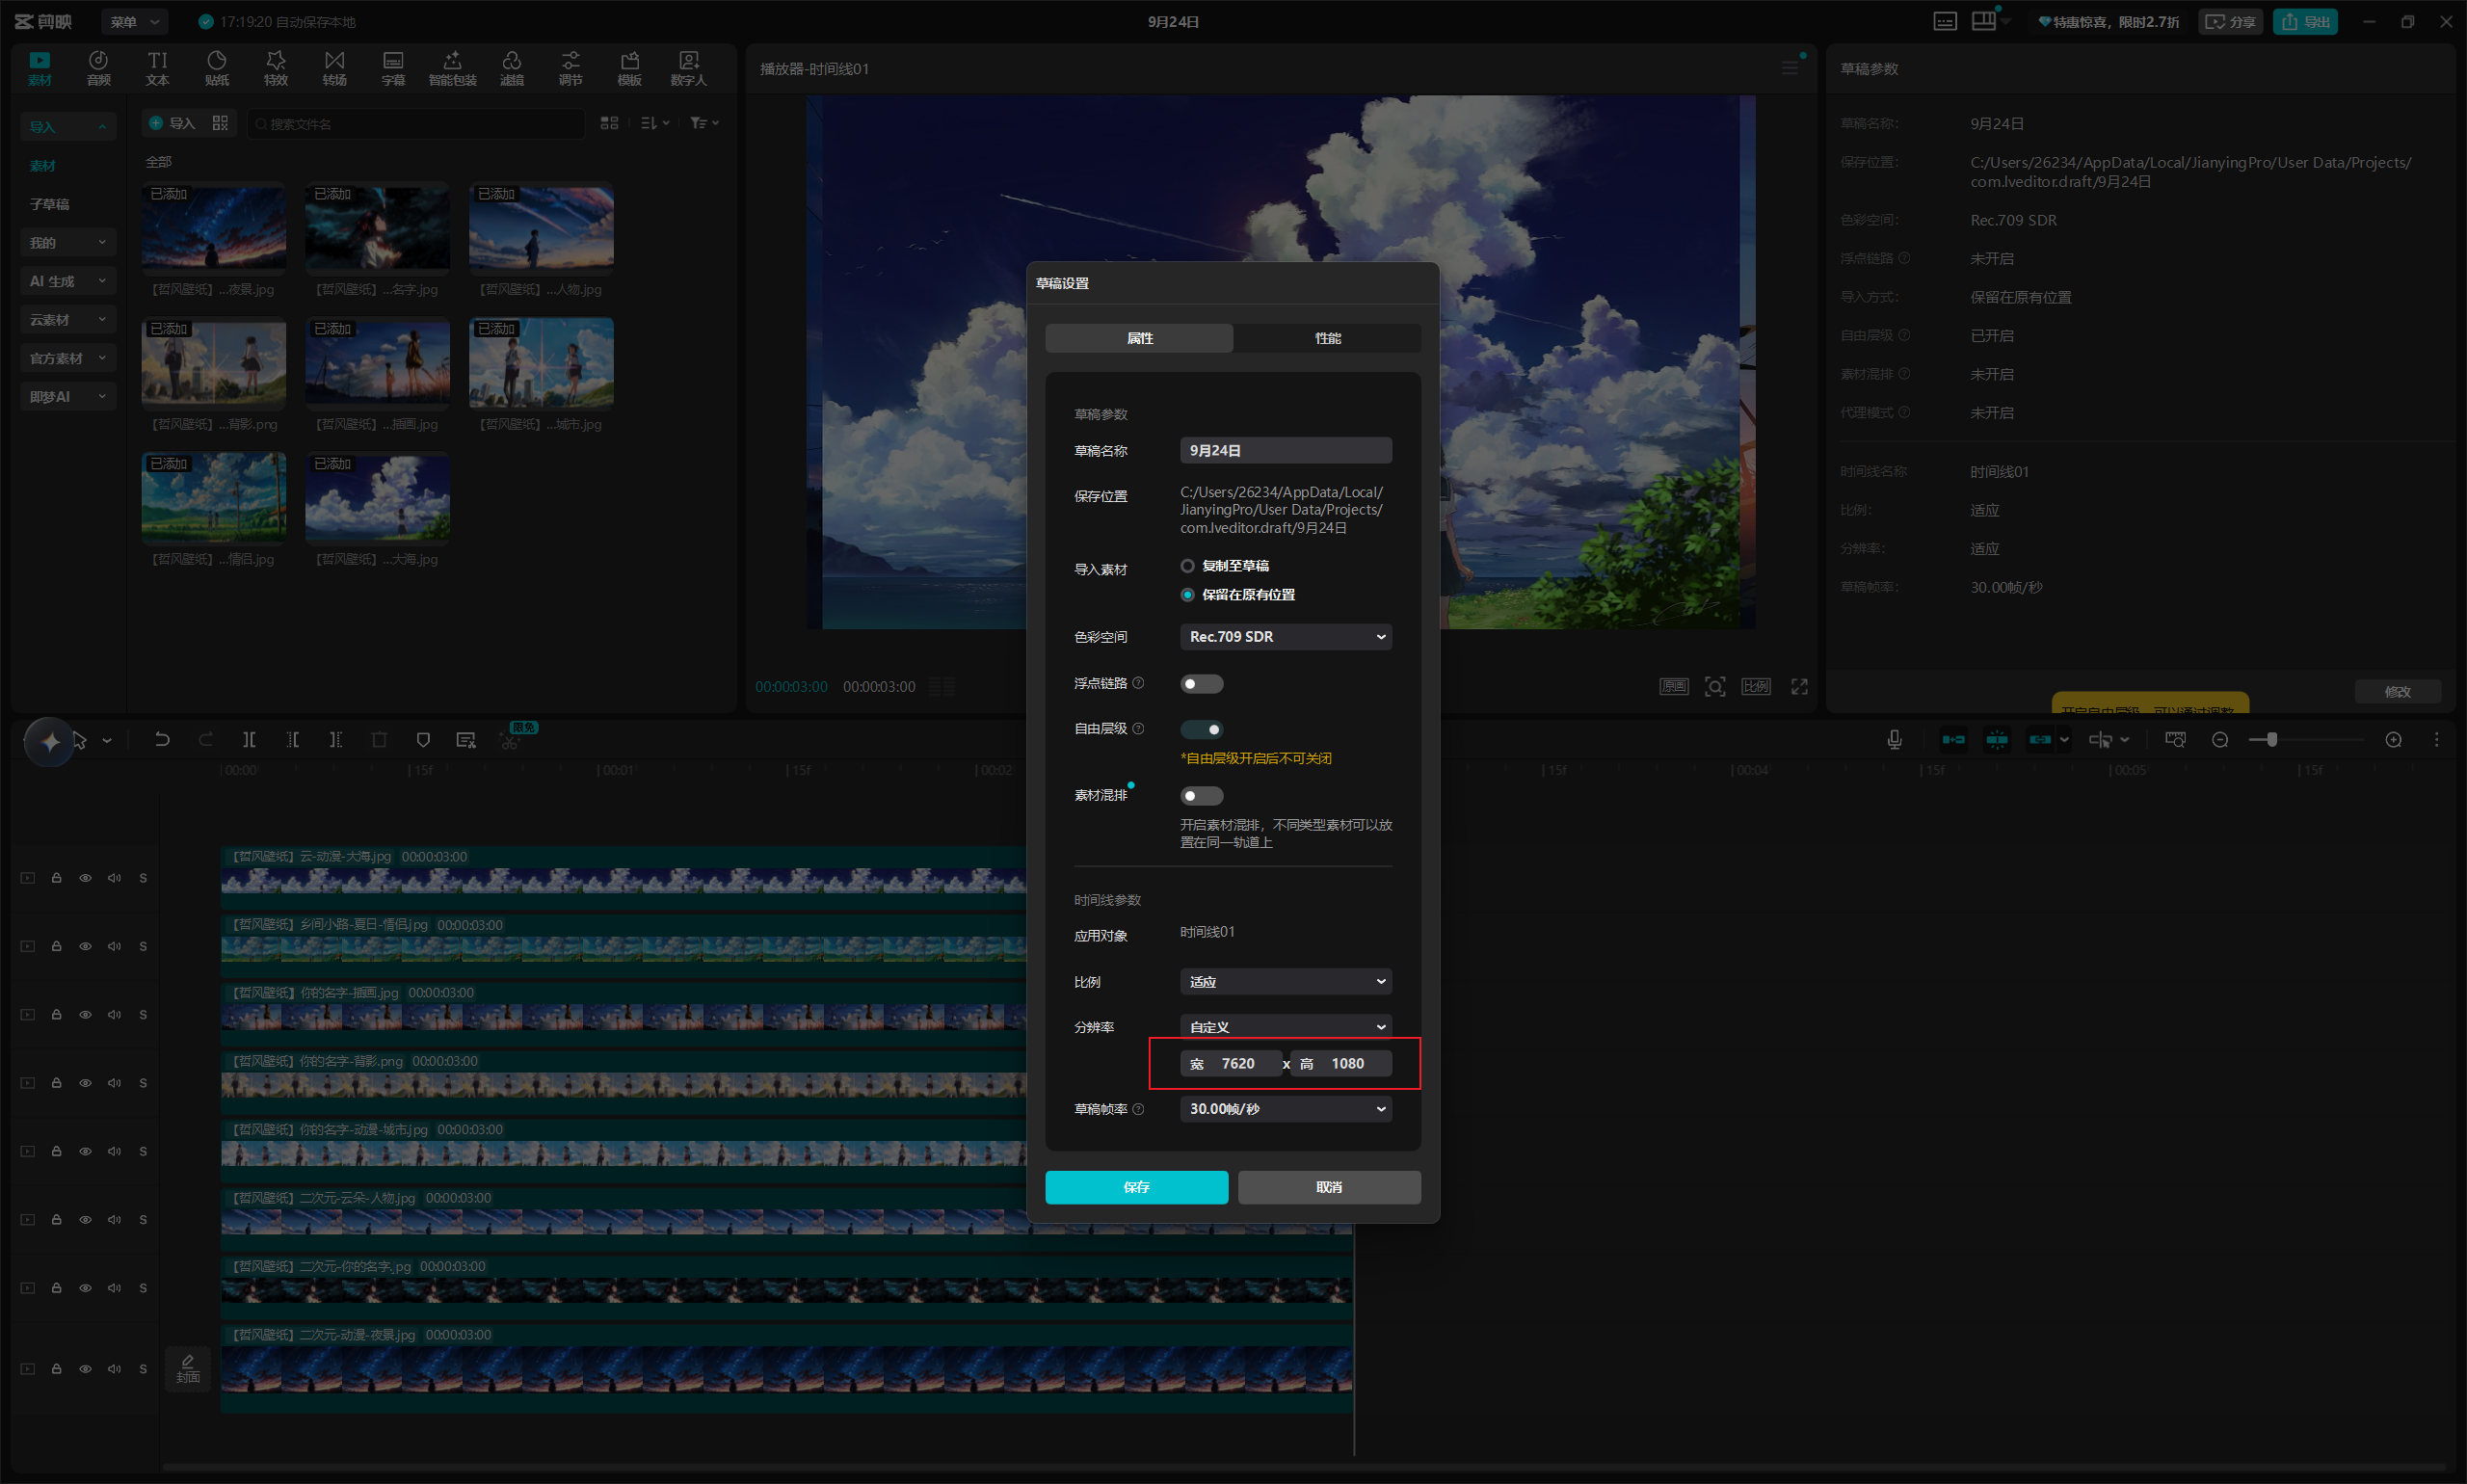Image resolution: width=2467 pixels, height=1484 pixels.
Task: Click the 保存 button
Action: (x=1136, y=1187)
